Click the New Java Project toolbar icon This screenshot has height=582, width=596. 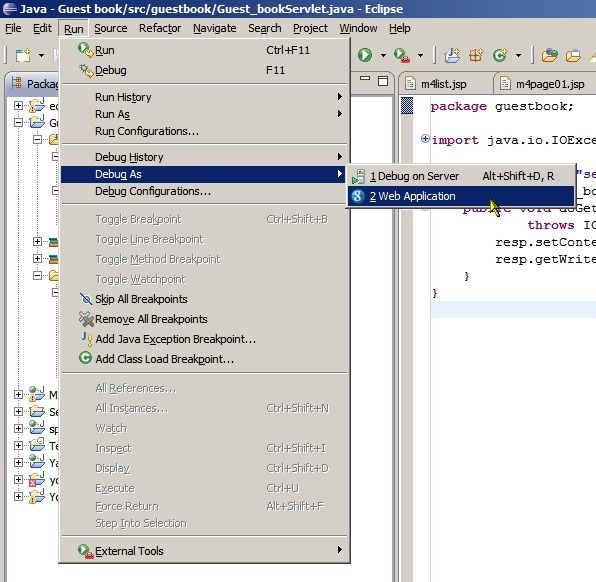click(x=452, y=56)
